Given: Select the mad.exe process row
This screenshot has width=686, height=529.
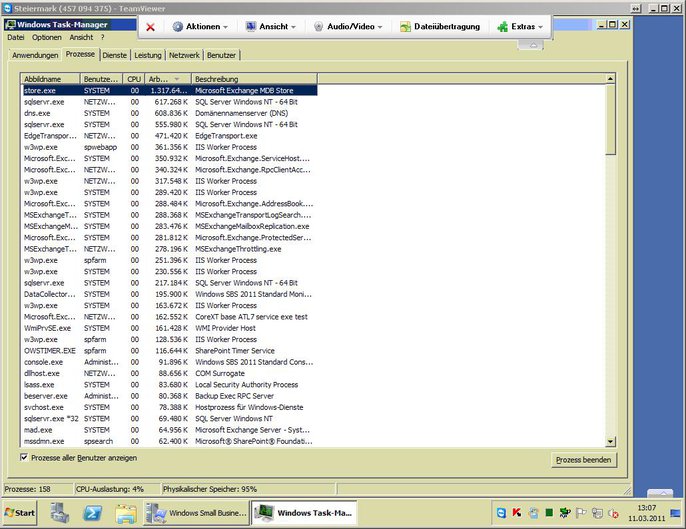Looking at the screenshot, I should (x=170, y=430).
